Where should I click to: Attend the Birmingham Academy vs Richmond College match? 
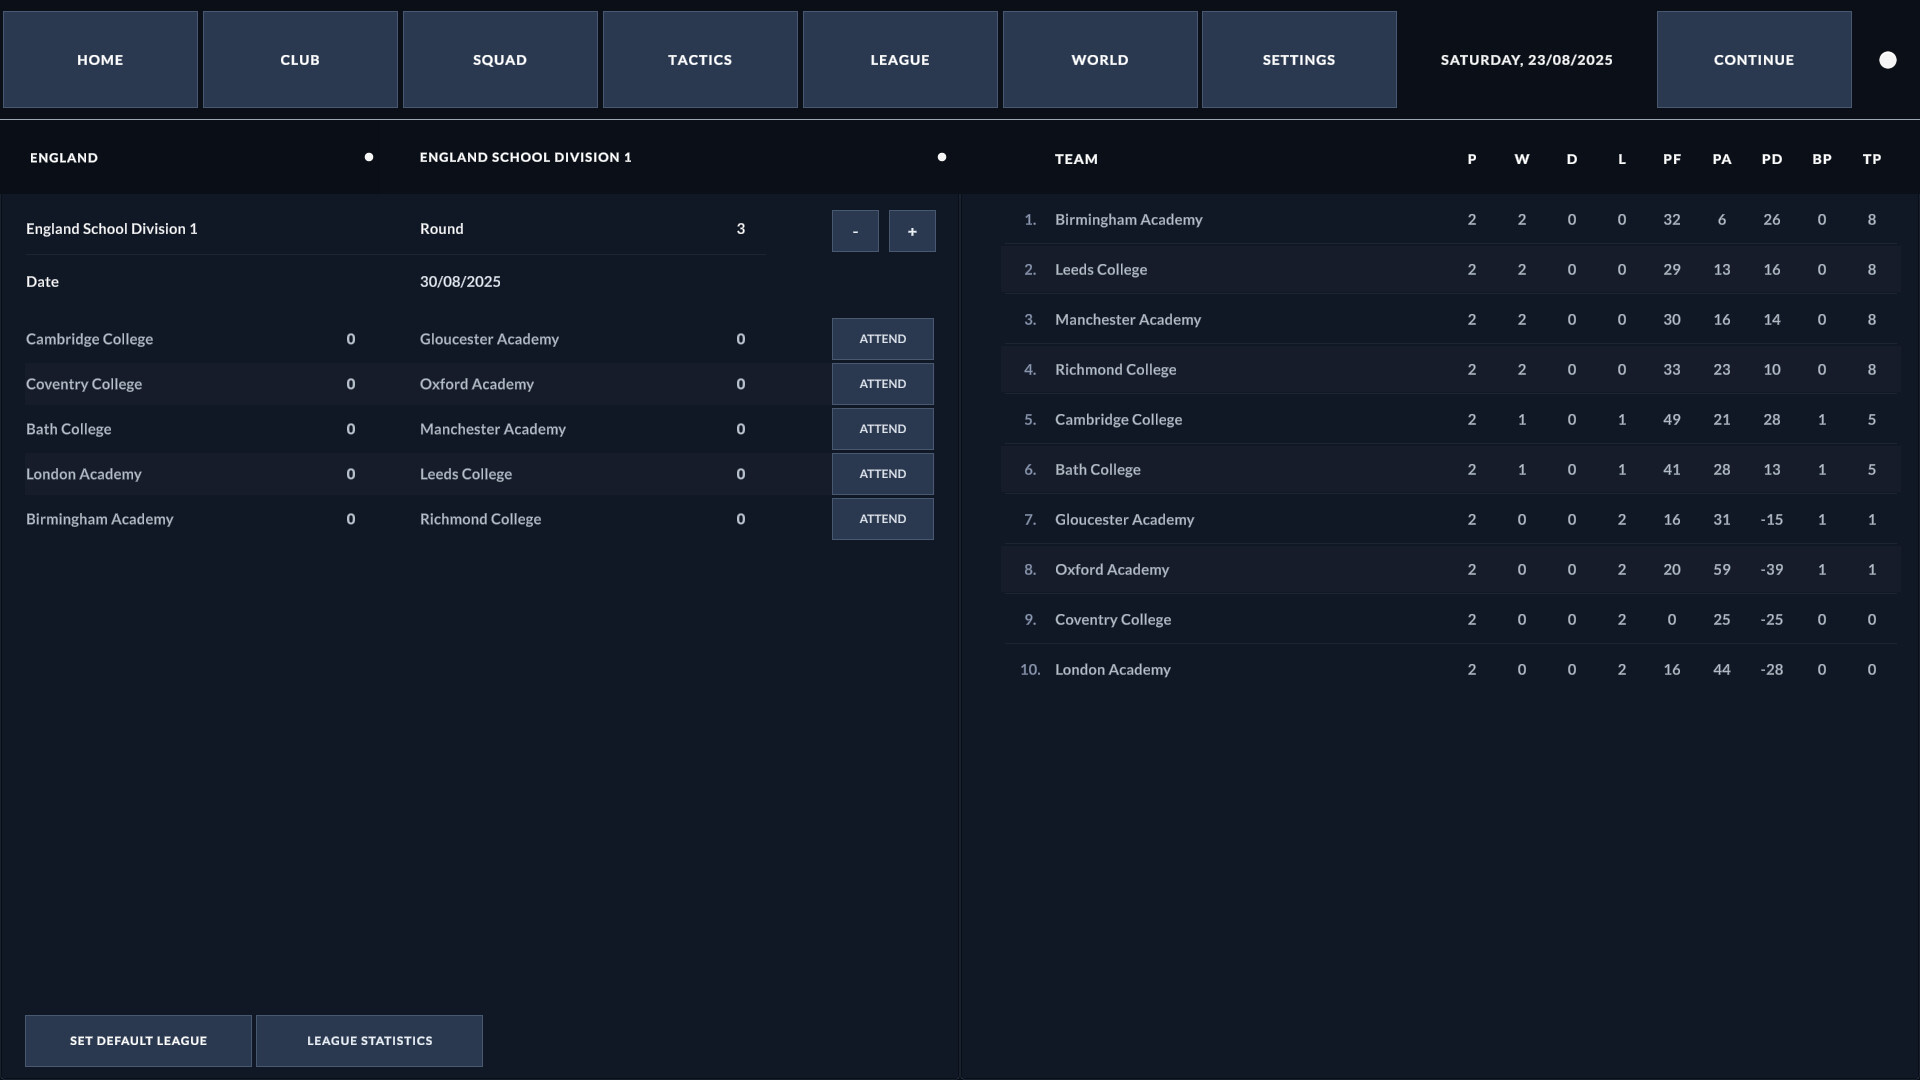[x=883, y=519]
